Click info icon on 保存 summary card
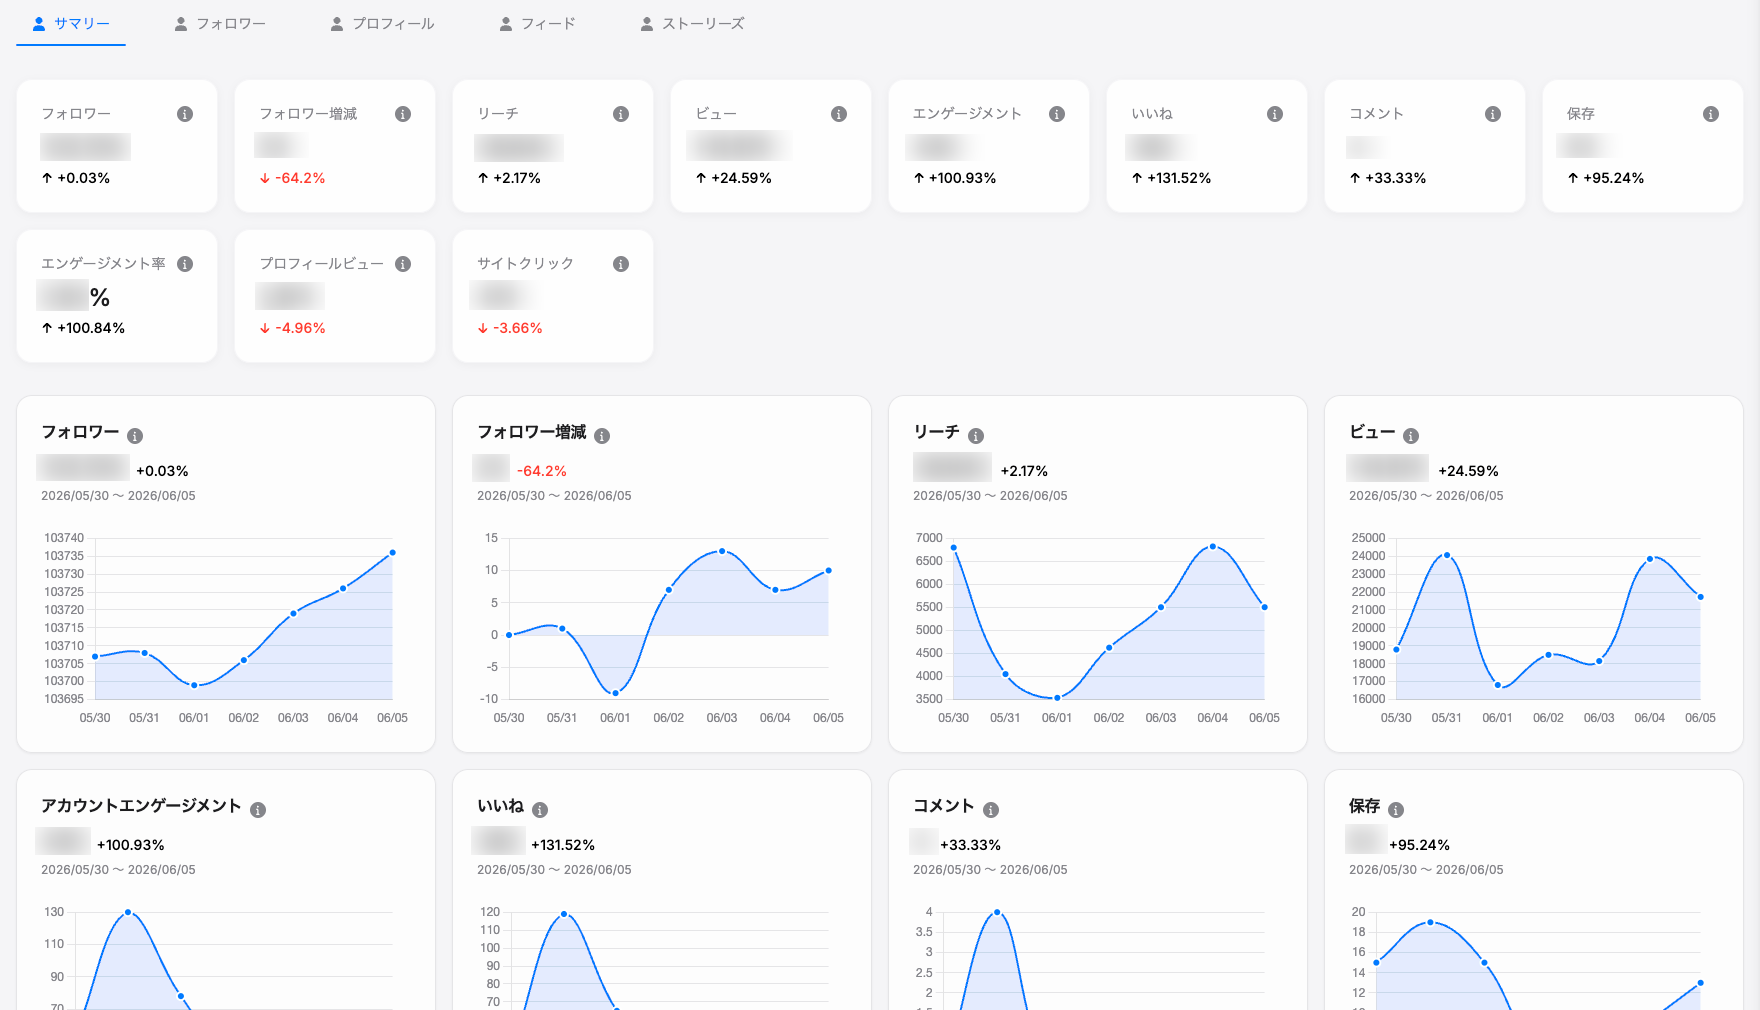 (x=1711, y=114)
